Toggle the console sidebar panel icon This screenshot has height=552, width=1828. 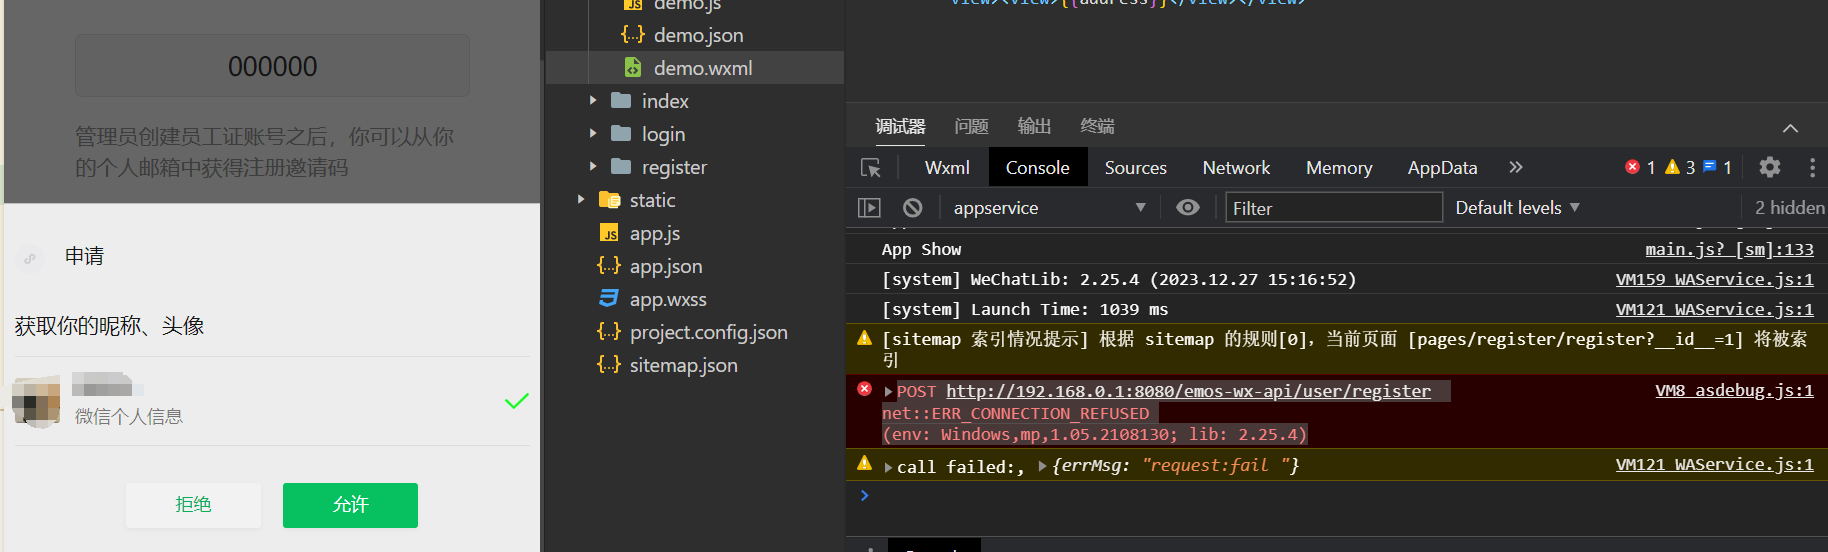[869, 208]
